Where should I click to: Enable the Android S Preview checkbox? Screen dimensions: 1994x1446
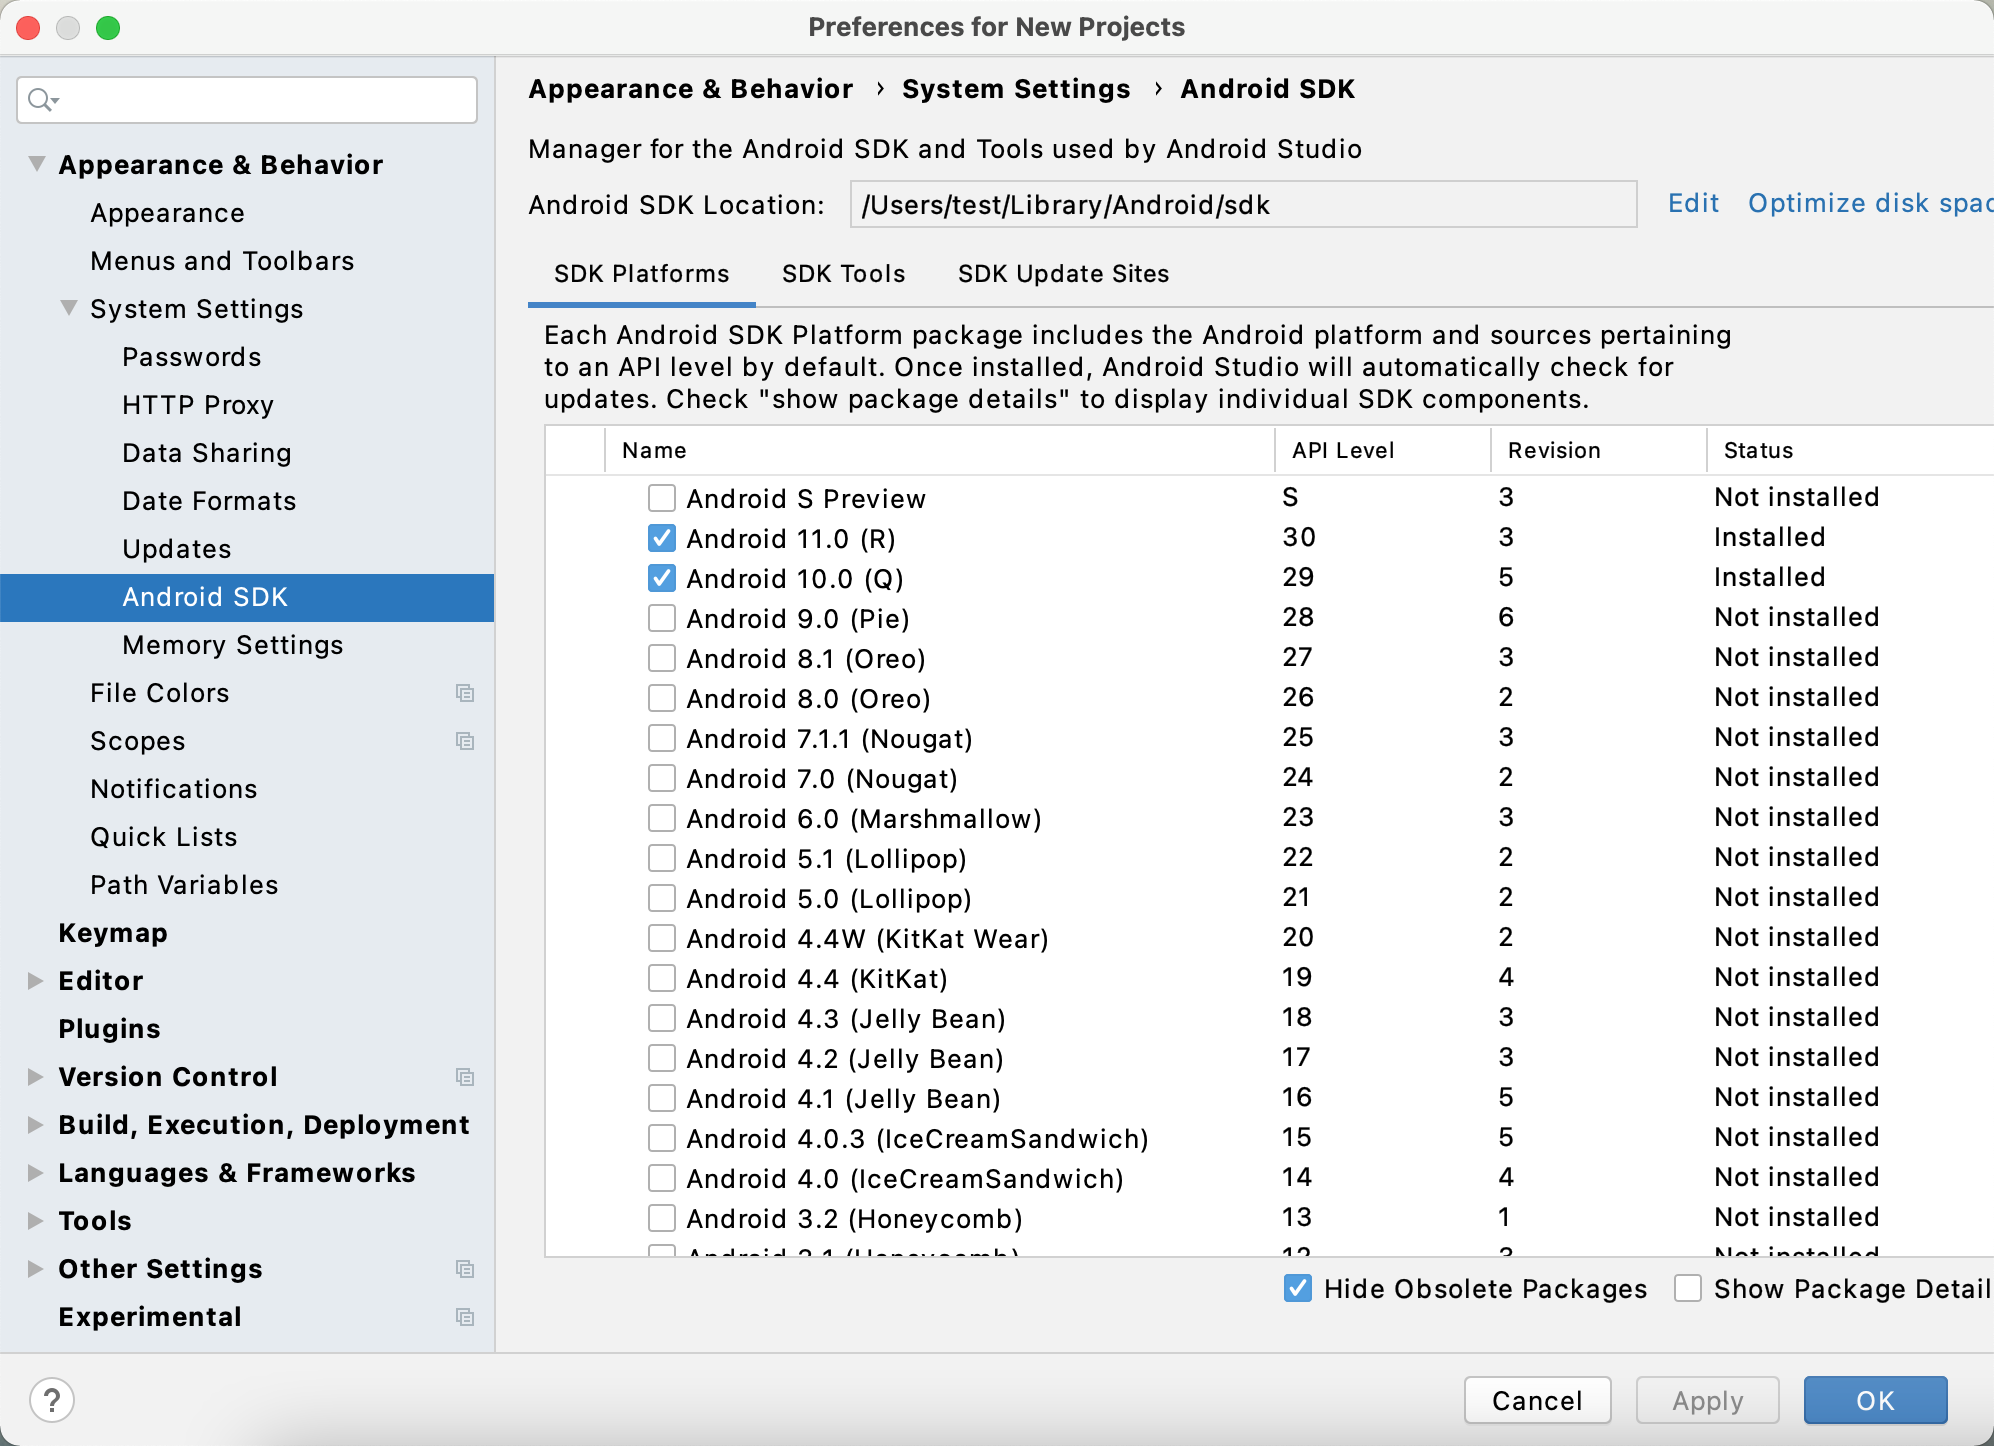[x=661, y=498]
